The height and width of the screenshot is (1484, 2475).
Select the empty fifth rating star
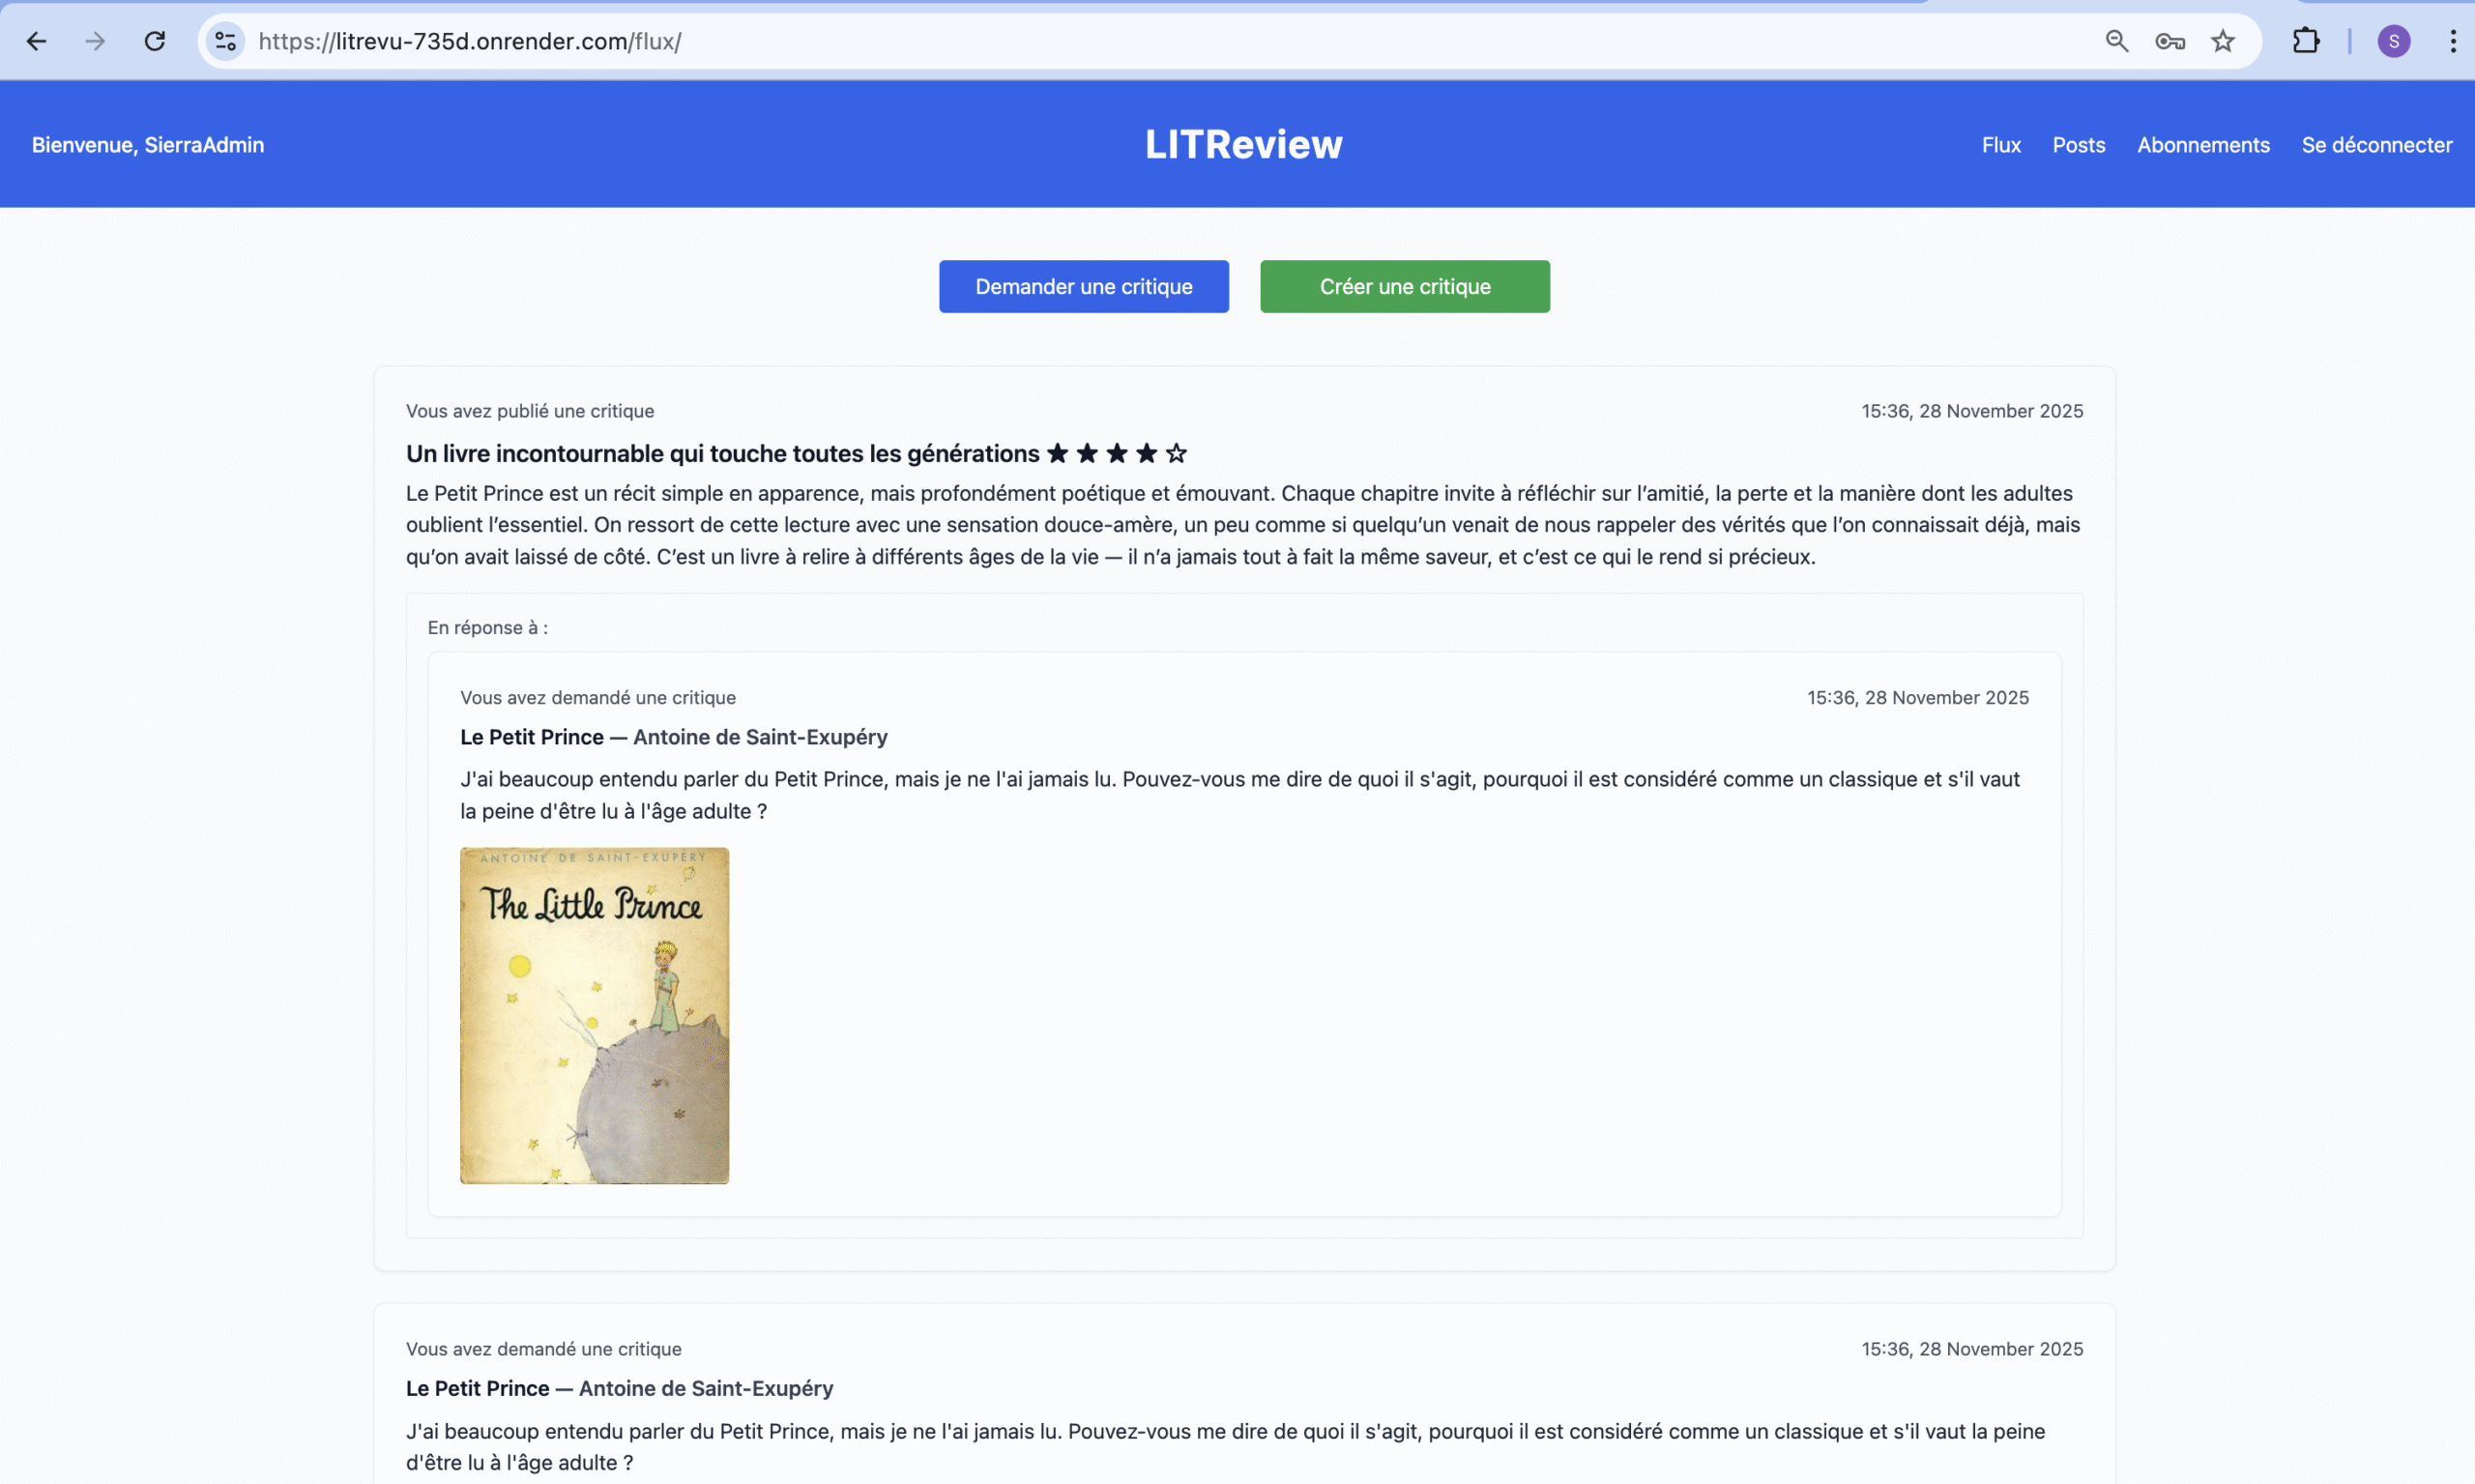pos(1176,453)
